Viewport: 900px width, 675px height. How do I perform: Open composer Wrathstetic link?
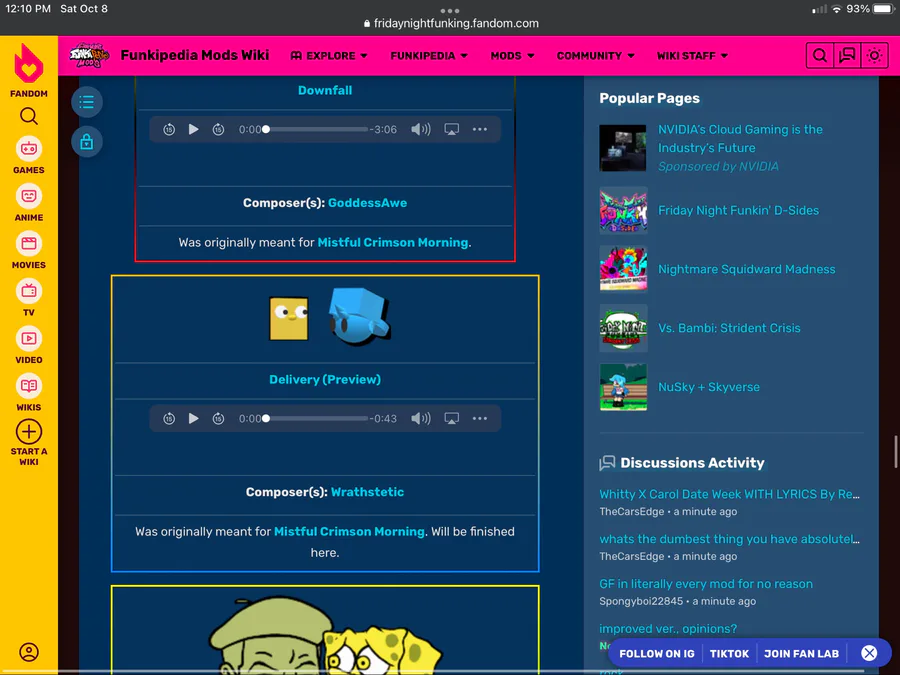click(367, 492)
